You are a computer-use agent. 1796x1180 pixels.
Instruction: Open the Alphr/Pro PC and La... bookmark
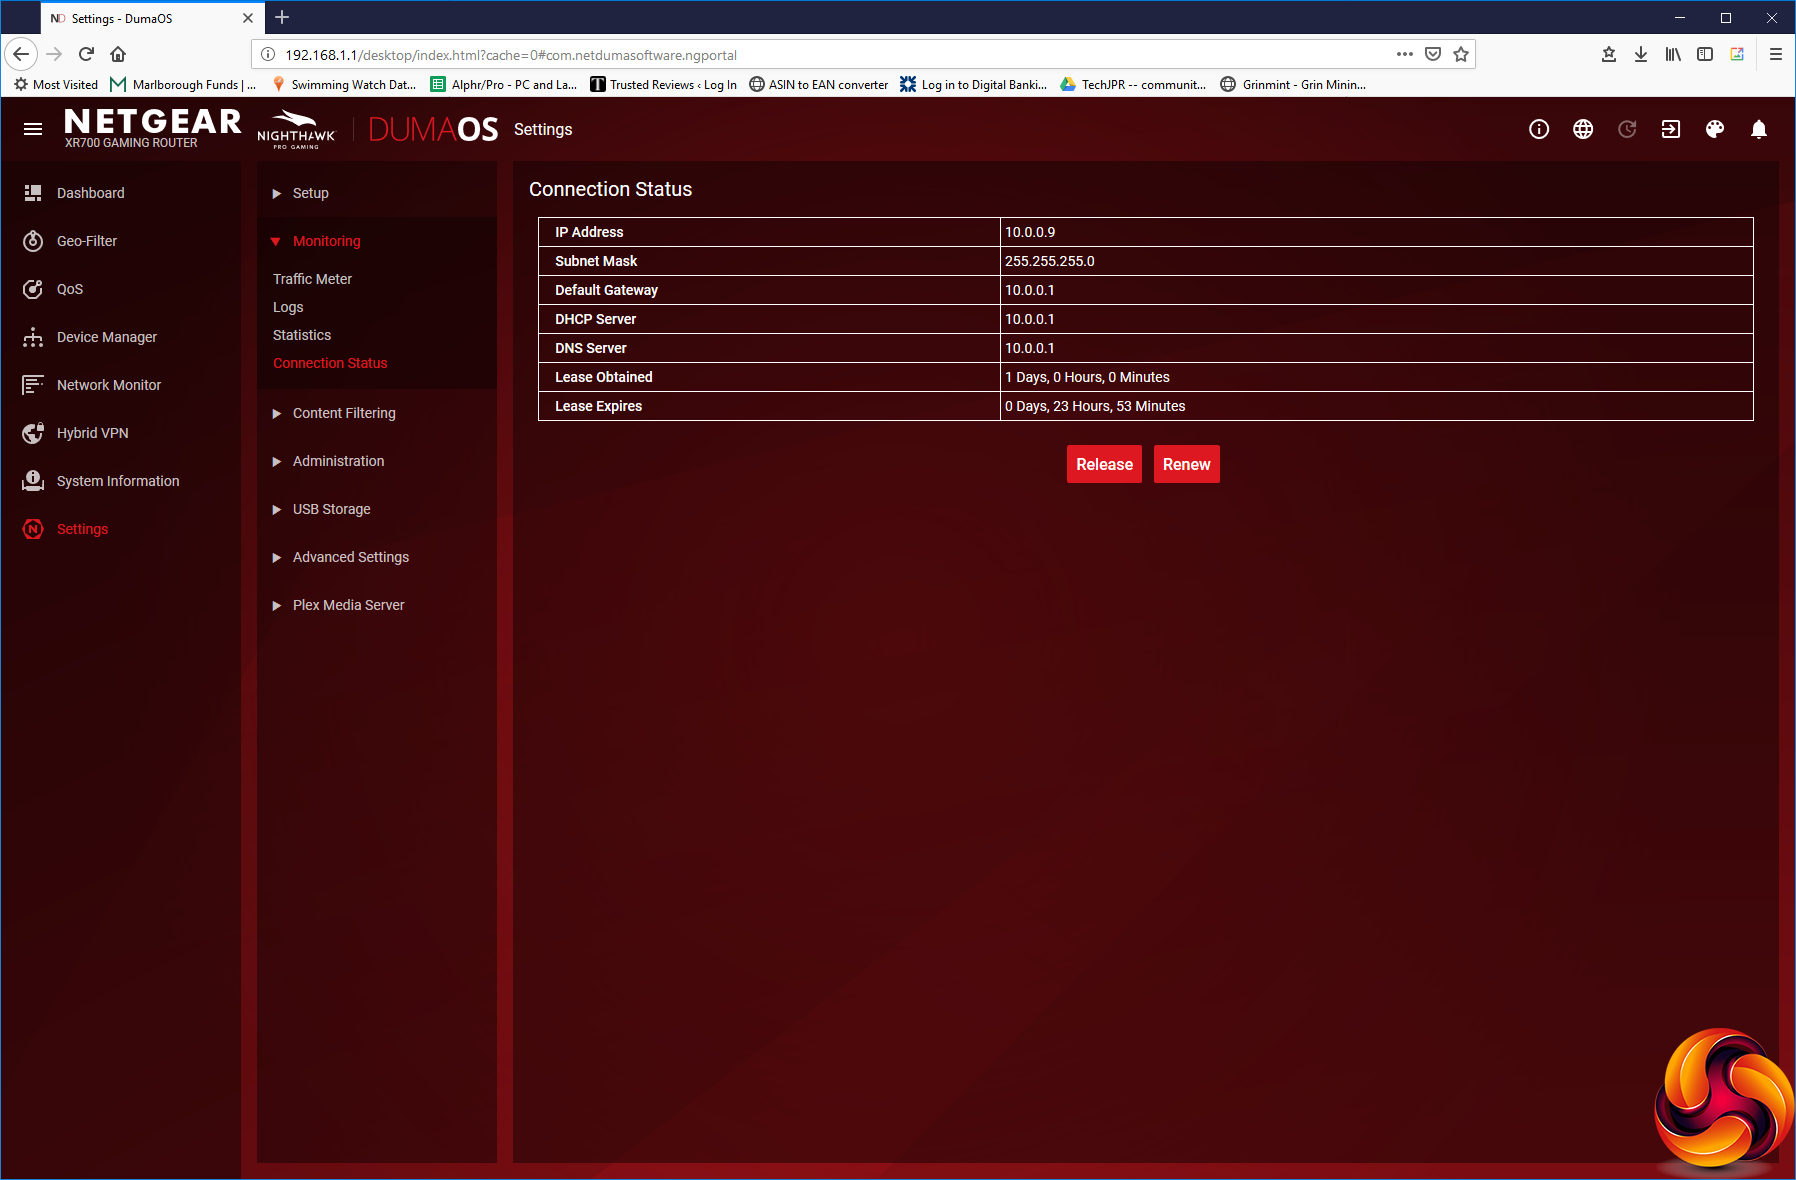[x=504, y=84]
